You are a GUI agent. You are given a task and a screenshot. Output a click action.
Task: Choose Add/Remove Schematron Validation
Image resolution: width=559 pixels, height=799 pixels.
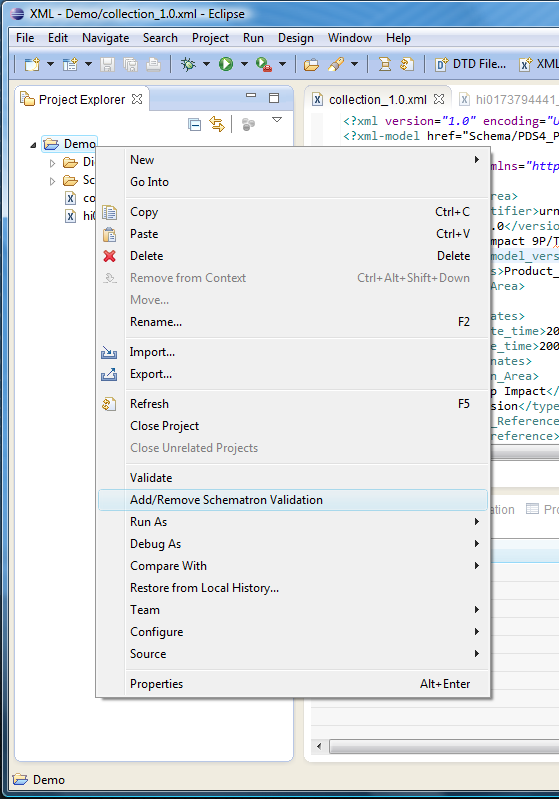(293, 500)
